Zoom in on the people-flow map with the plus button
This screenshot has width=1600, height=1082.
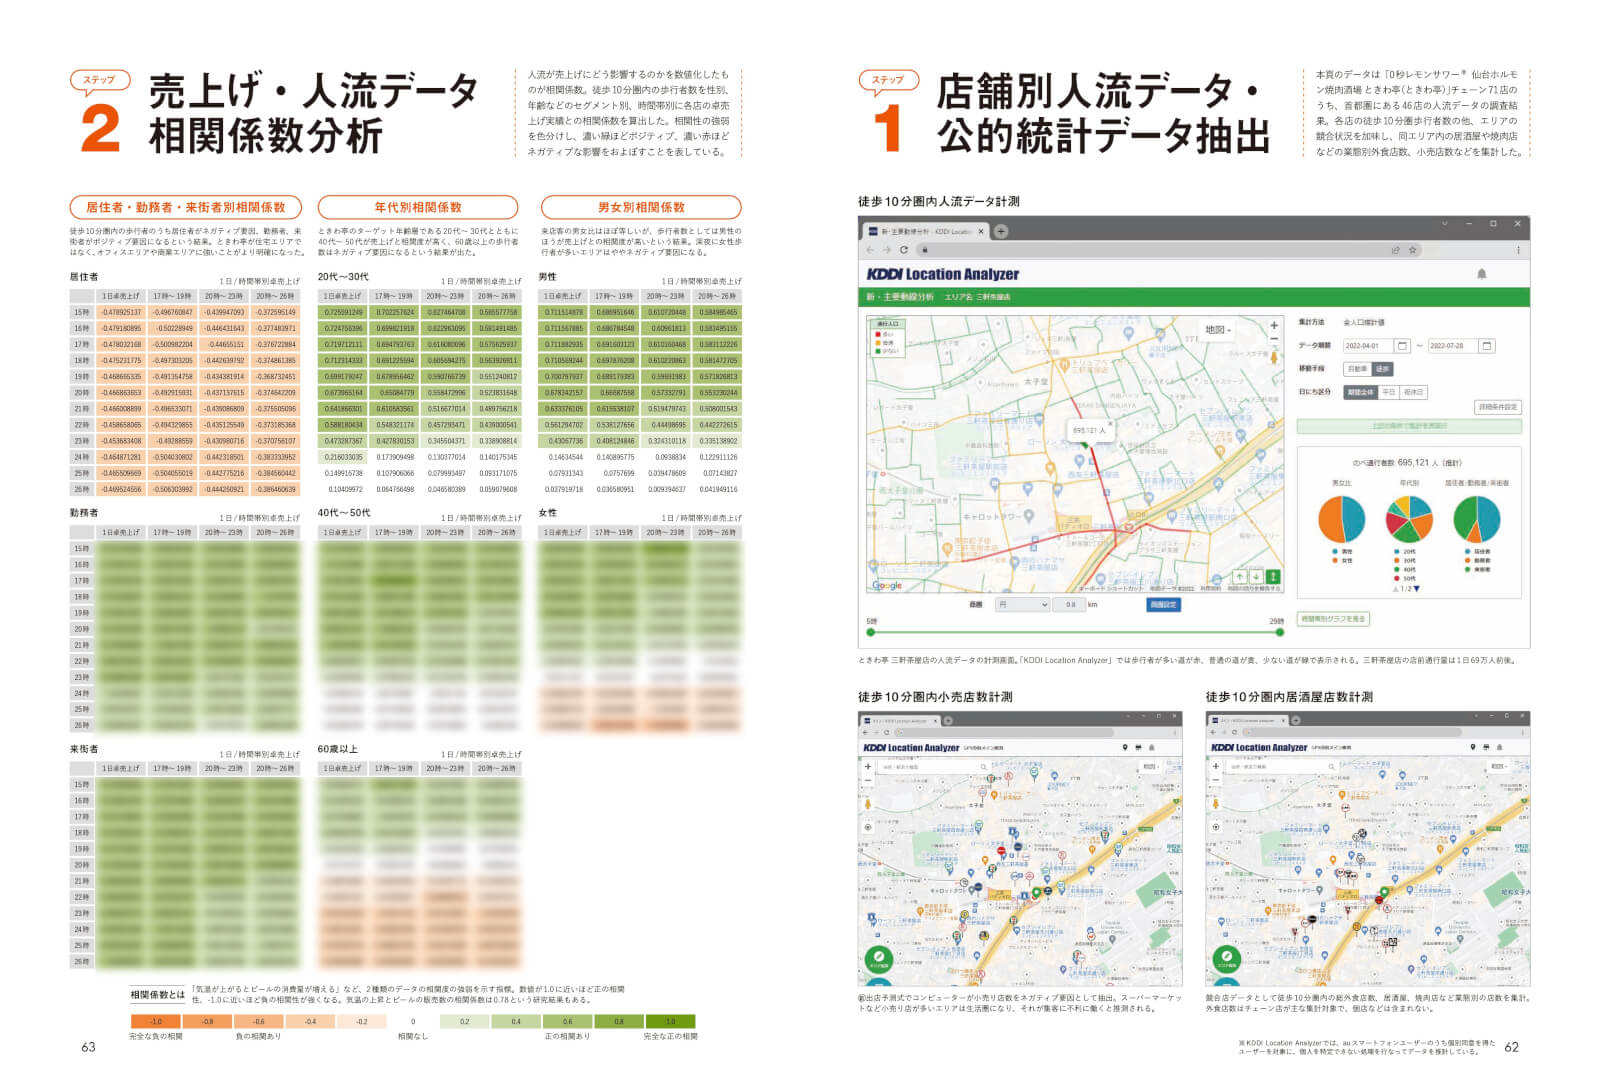(x=1274, y=325)
